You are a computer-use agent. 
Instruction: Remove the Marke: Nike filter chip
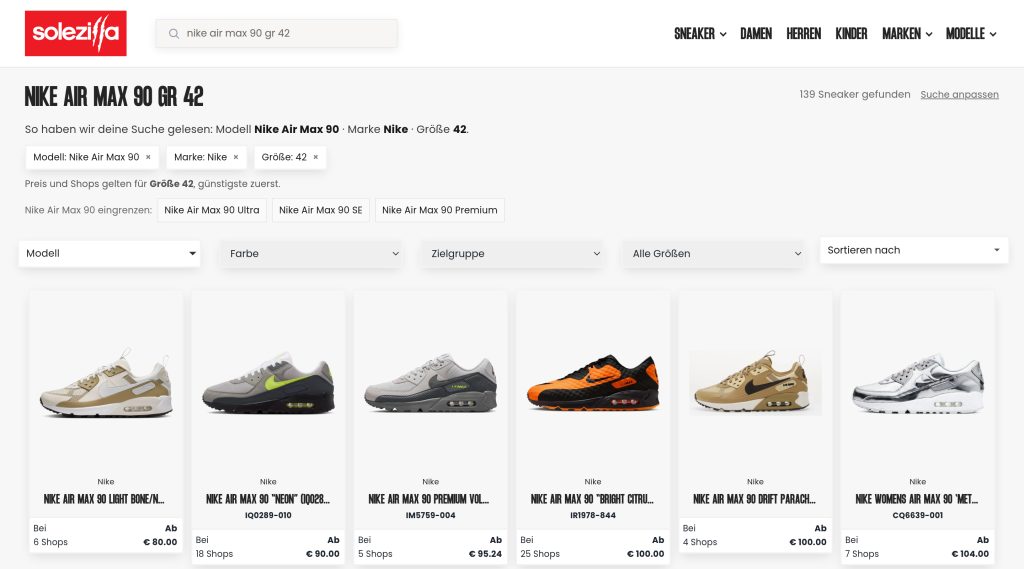tap(236, 157)
